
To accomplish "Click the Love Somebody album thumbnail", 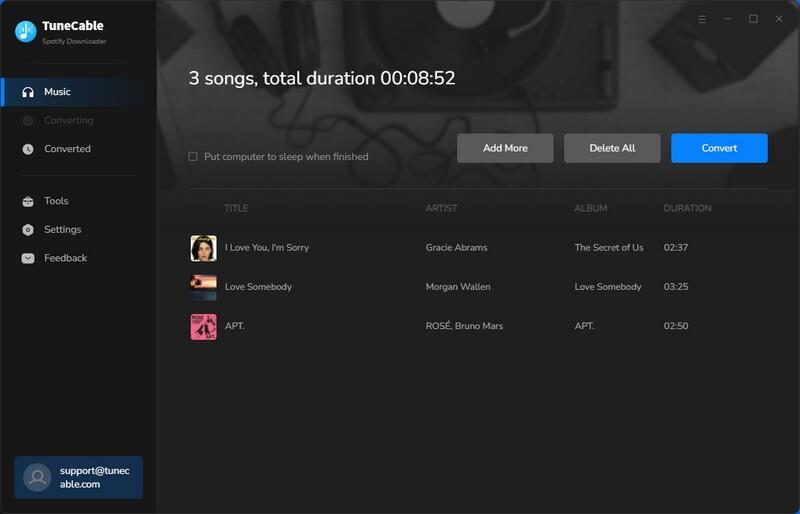I will (x=203, y=287).
